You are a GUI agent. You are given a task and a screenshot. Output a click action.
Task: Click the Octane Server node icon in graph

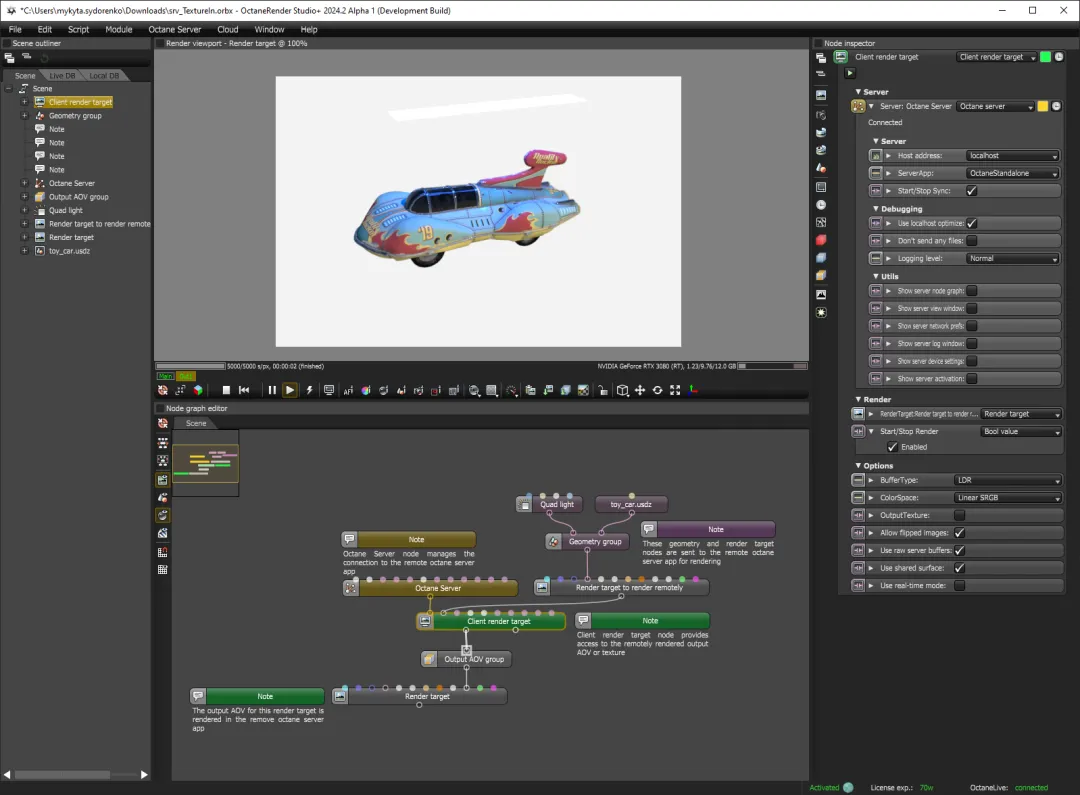click(350, 588)
